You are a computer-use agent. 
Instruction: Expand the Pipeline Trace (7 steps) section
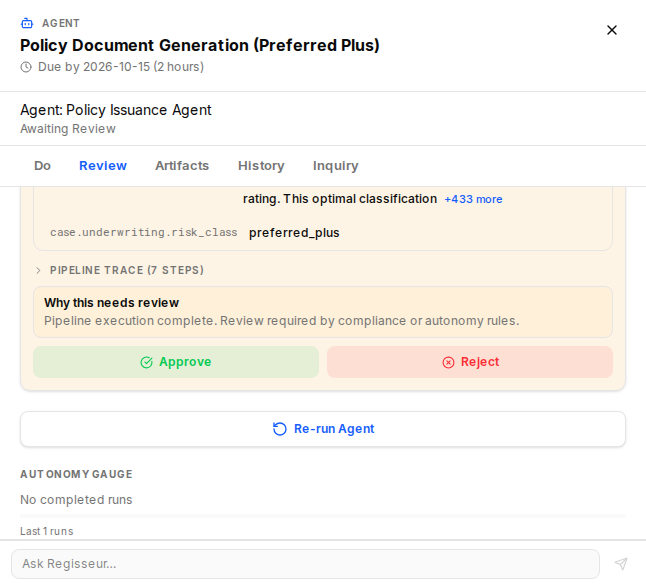pos(119,270)
